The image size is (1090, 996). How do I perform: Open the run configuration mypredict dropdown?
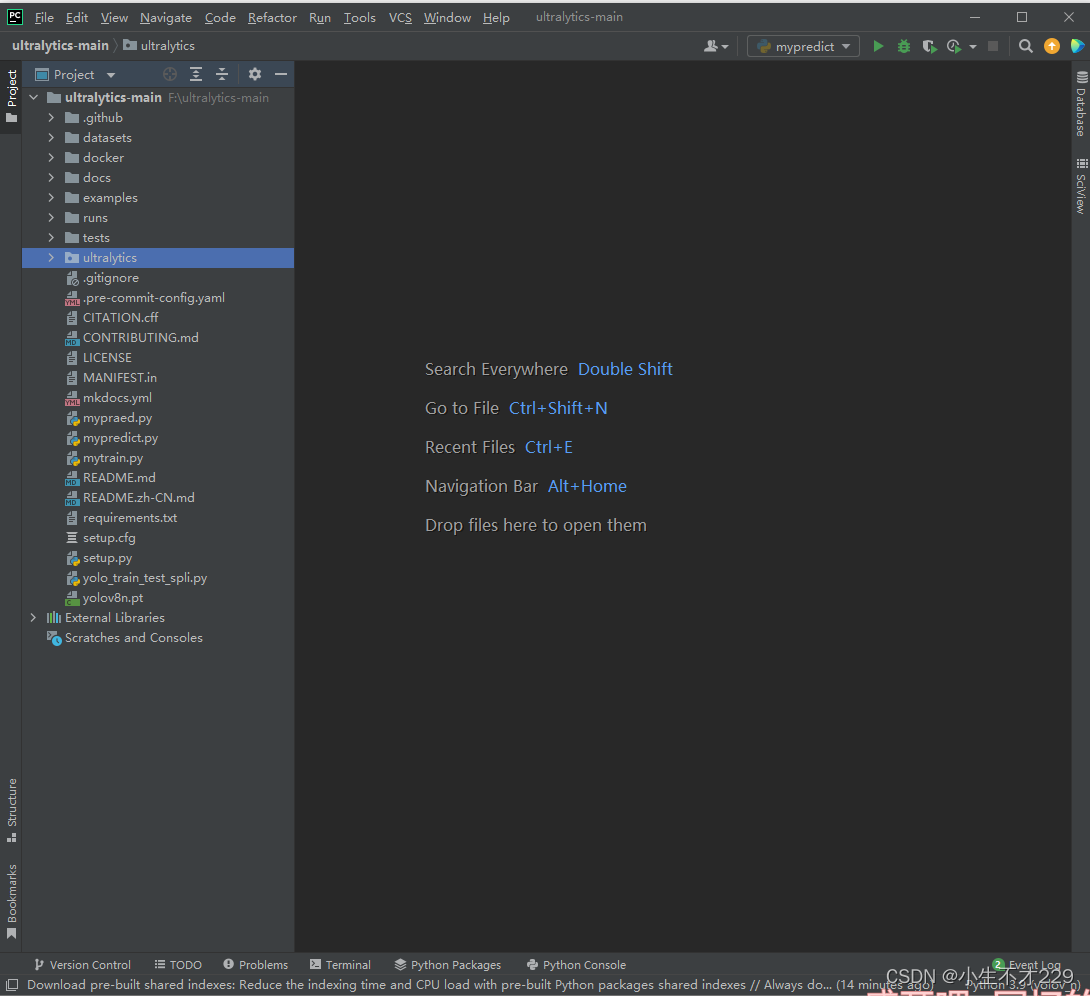(803, 46)
